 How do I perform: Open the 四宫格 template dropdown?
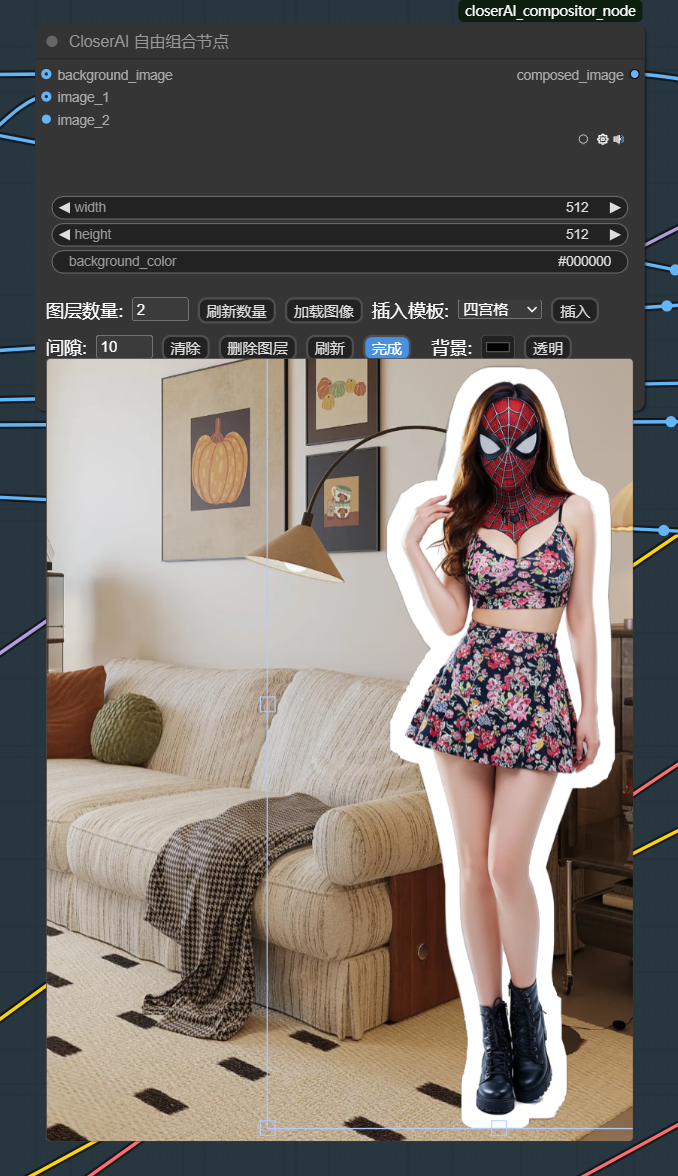[x=500, y=310]
